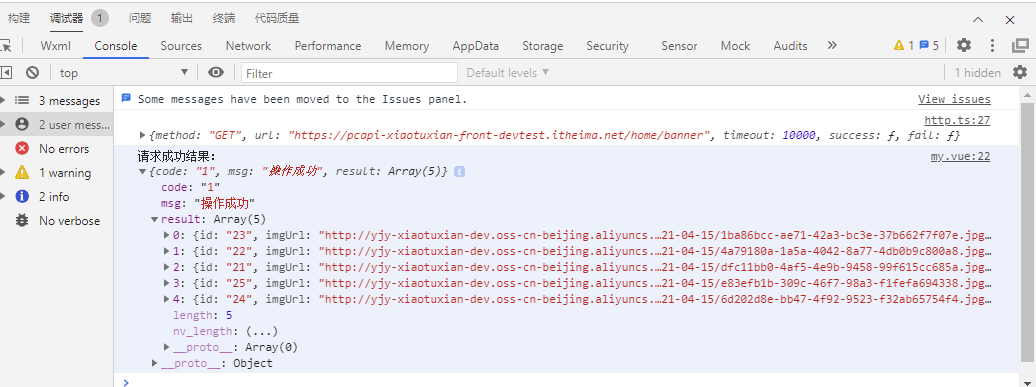Open DevTools settings gear in tab bar
This screenshot has height=387, width=1036.
964,45
